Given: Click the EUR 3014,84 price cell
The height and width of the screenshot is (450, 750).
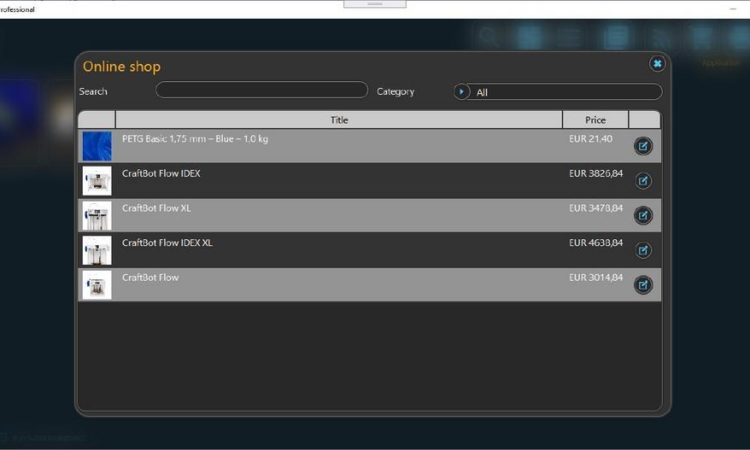Looking at the screenshot, I should coord(596,277).
